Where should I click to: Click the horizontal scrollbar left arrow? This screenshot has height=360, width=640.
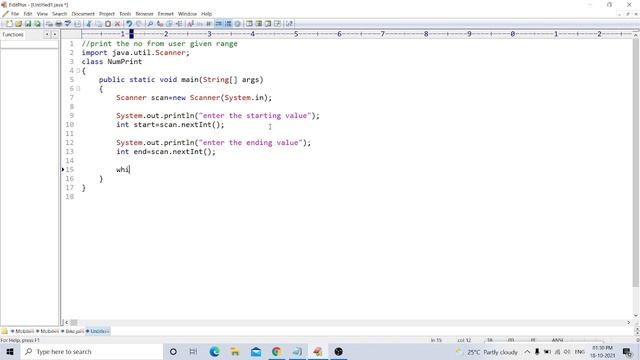click(67, 322)
